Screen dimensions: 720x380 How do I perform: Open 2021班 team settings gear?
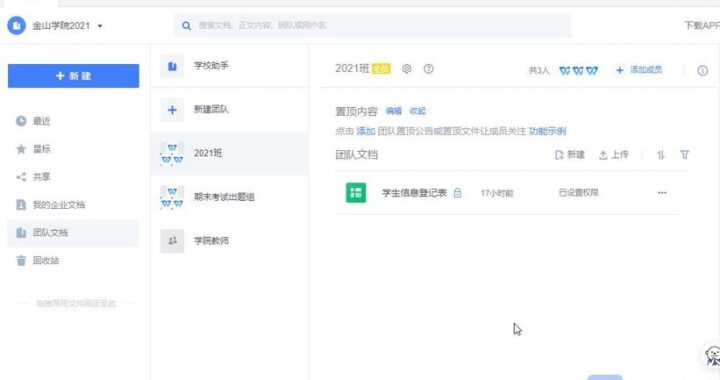point(406,69)
